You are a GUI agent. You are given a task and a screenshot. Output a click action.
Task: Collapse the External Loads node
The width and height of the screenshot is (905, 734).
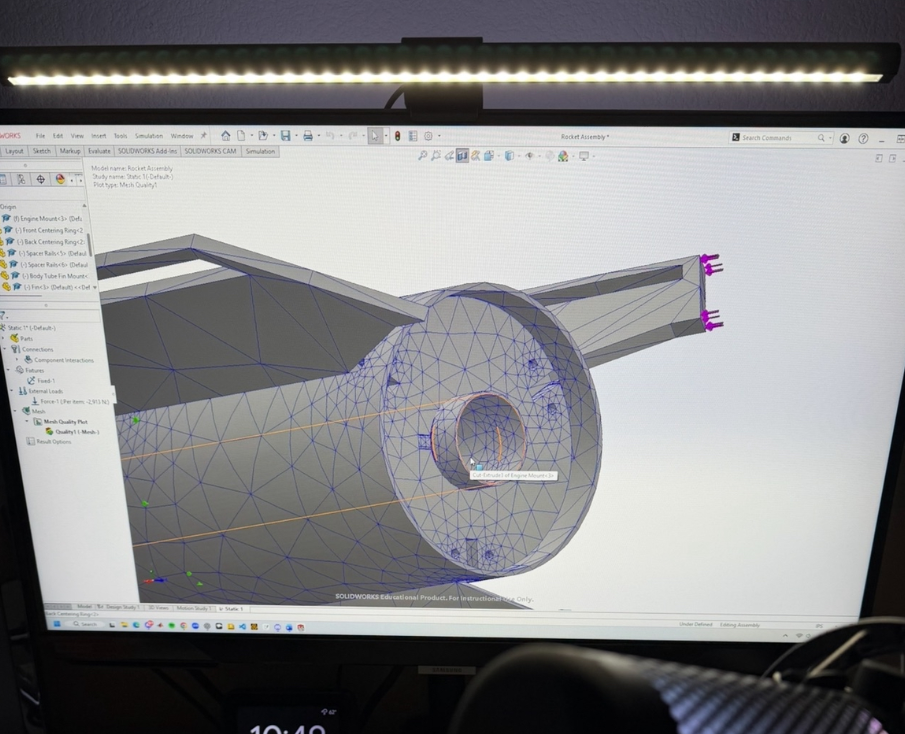coord(12,391)
